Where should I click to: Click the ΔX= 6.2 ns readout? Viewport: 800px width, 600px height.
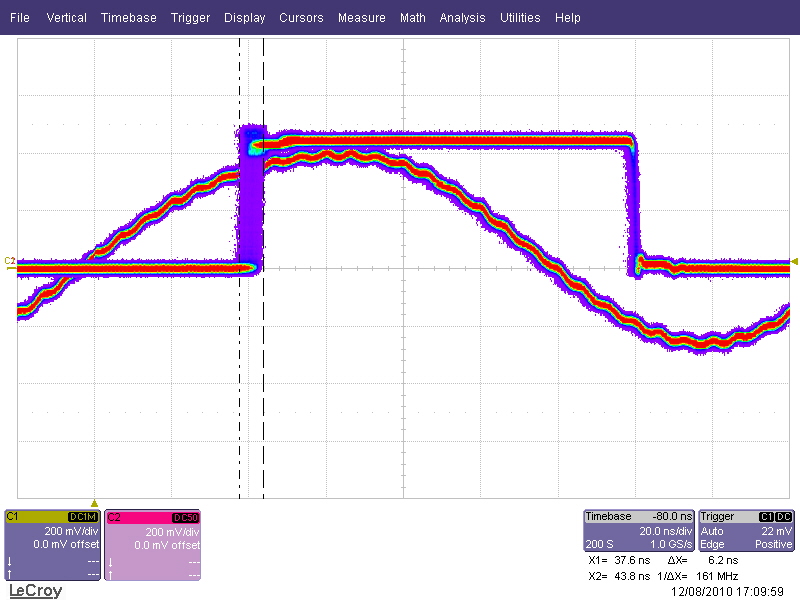point(703,560)
